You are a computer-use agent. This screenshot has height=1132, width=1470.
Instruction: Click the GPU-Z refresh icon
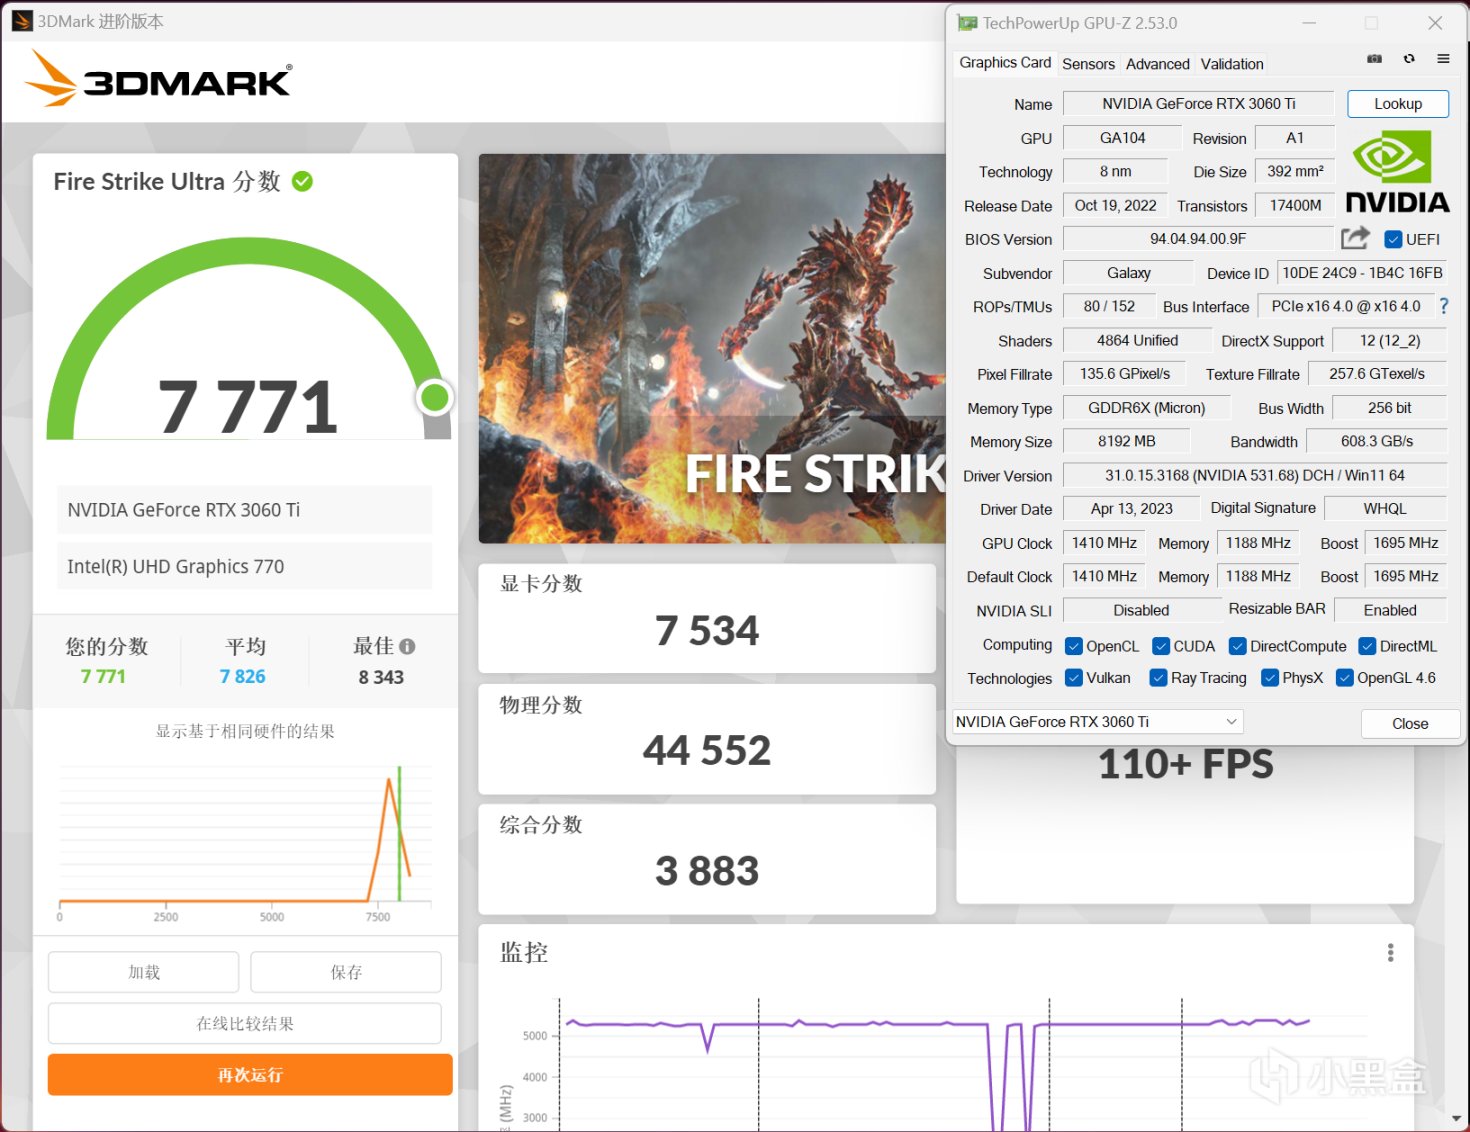(x=1409, y=59)
